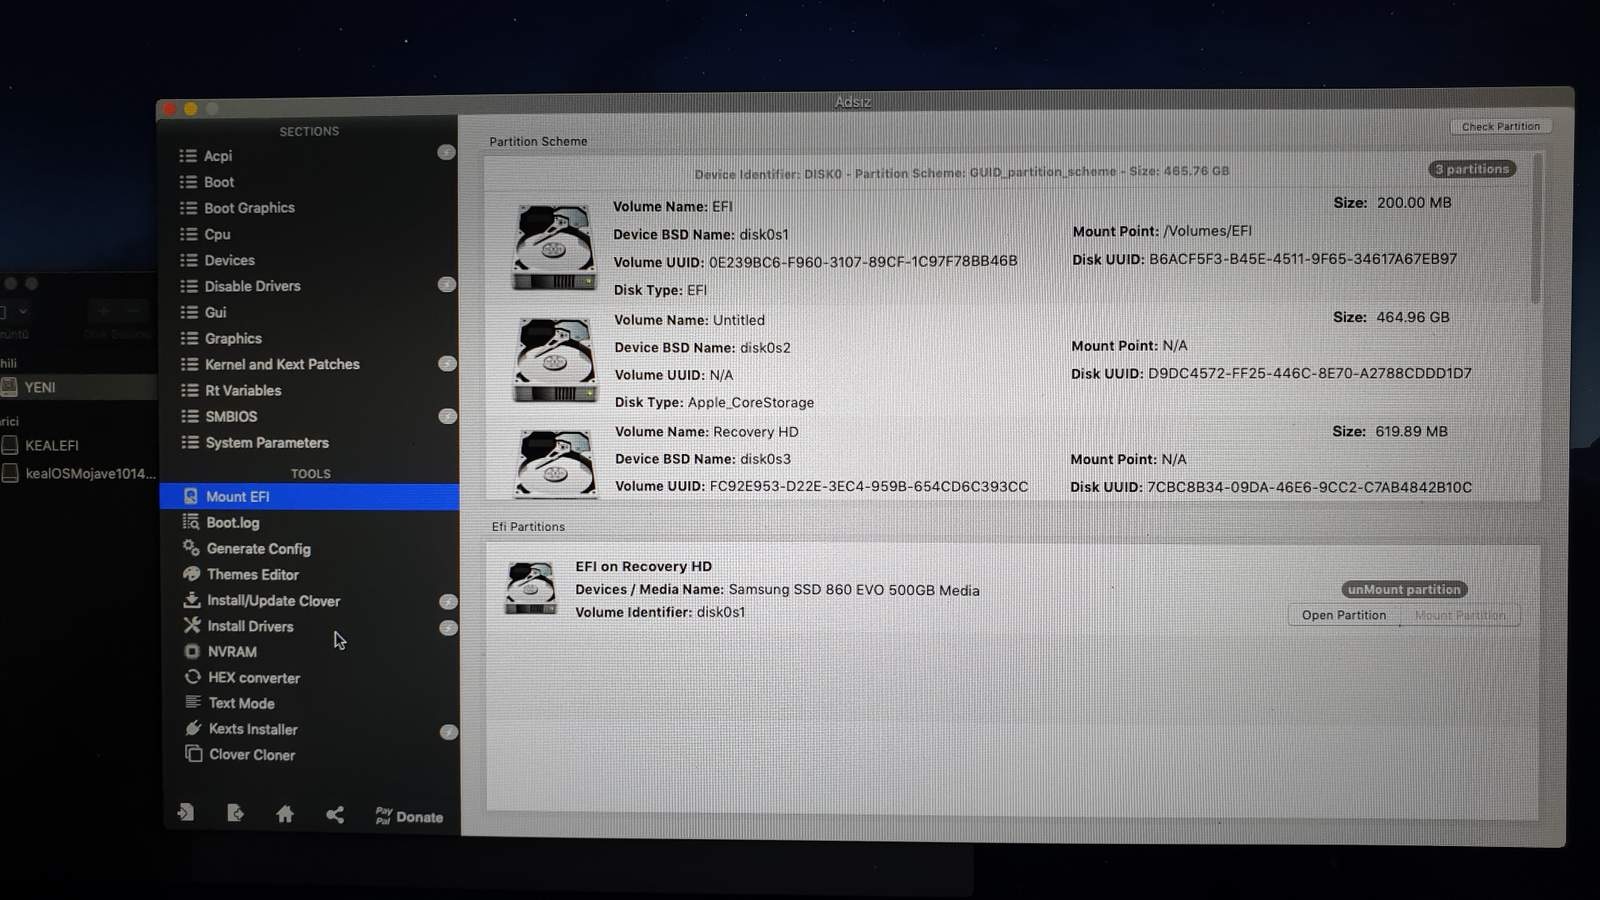Click the Share icon in bottom toolbar
This screenshot has height=900, width=1600.
tap(335, 815)
